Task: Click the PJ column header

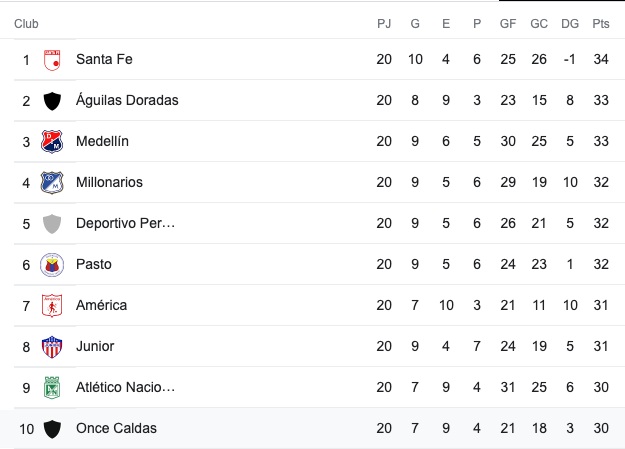Action: click(x=384, y=23)
